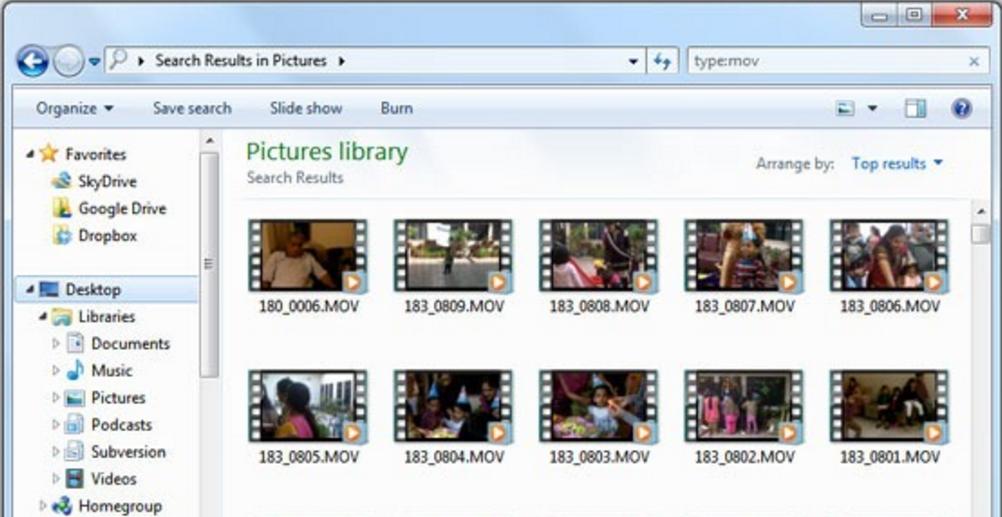Click Save search in toolbar
Viewport: 1002px width, 517px height.
coord(192,108)
